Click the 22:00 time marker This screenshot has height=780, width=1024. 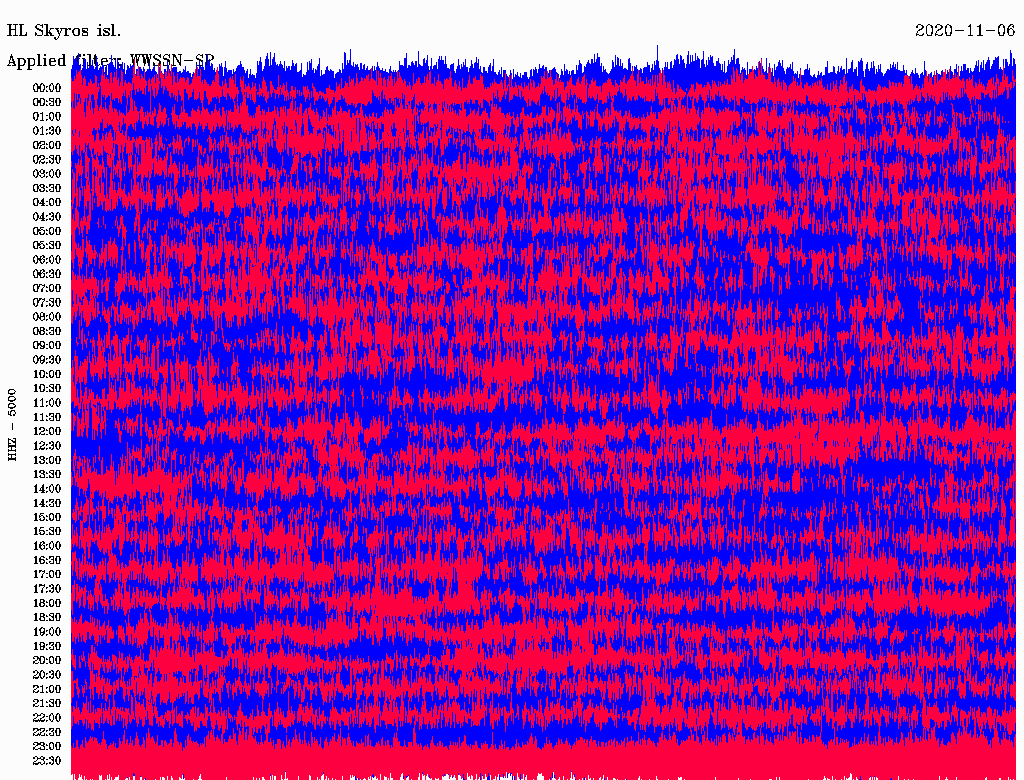(47, 718)
